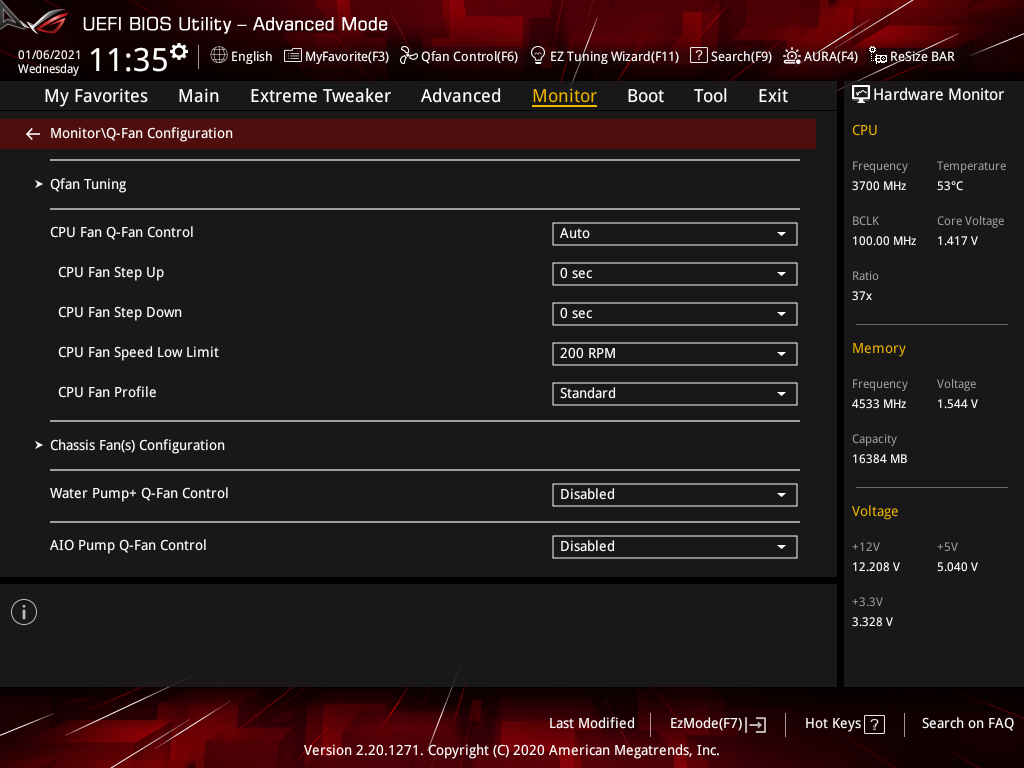
Task: Open the My Favorites tab
Action: (96, 96)
